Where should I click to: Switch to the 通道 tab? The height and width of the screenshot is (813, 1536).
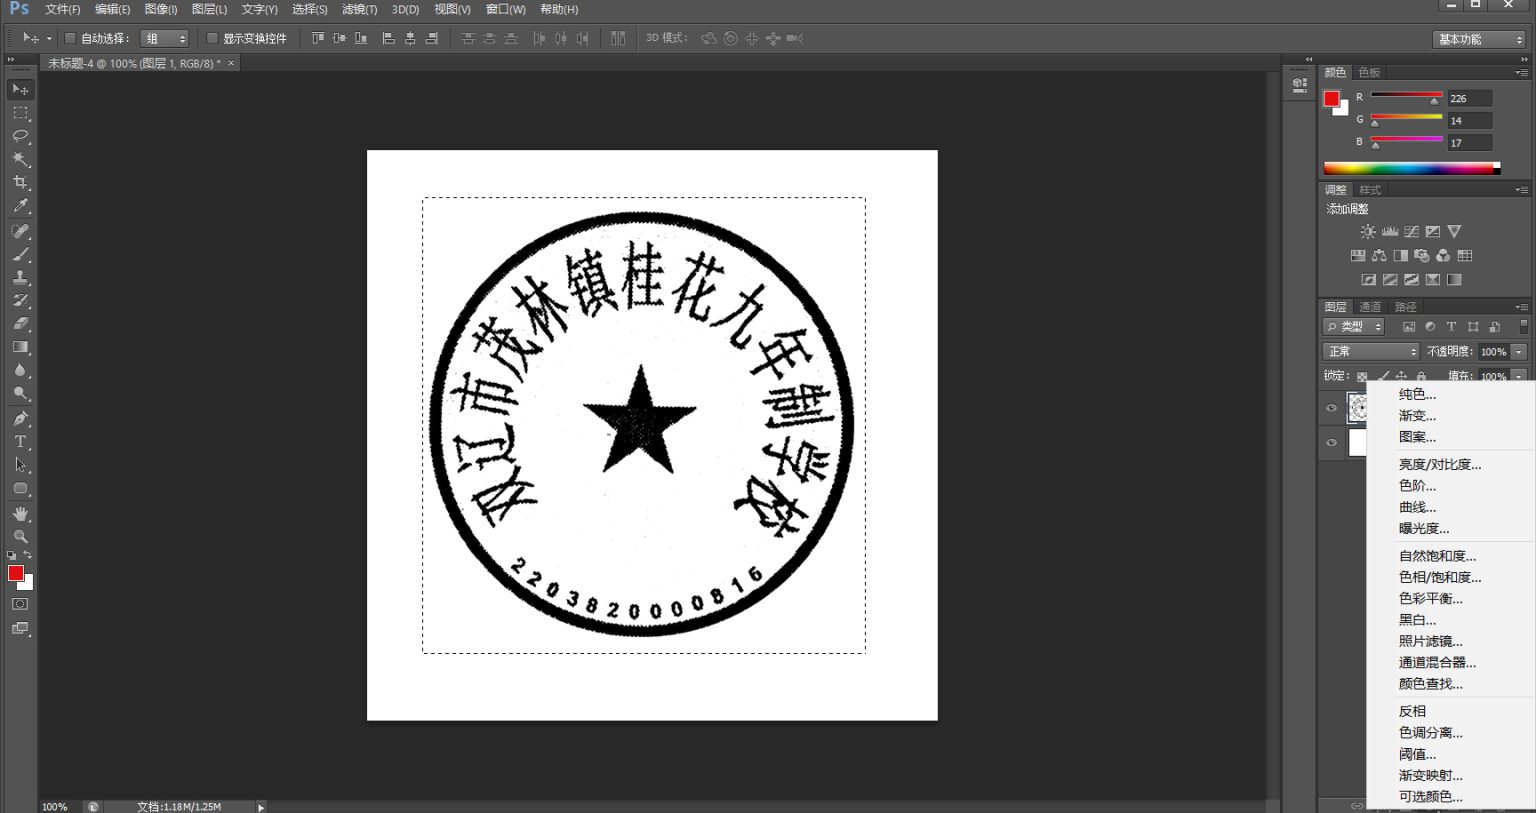pyautogui.click(x=1370, y=307)
